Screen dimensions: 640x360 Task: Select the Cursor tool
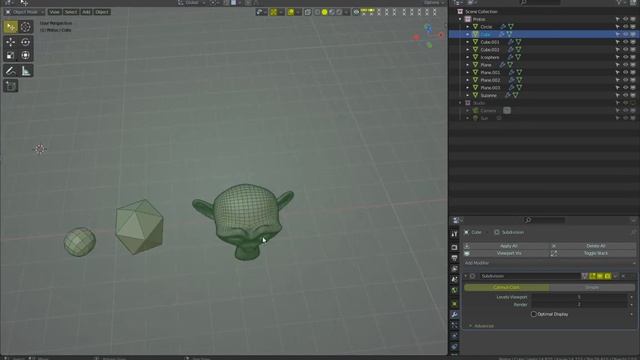(25, 27)
